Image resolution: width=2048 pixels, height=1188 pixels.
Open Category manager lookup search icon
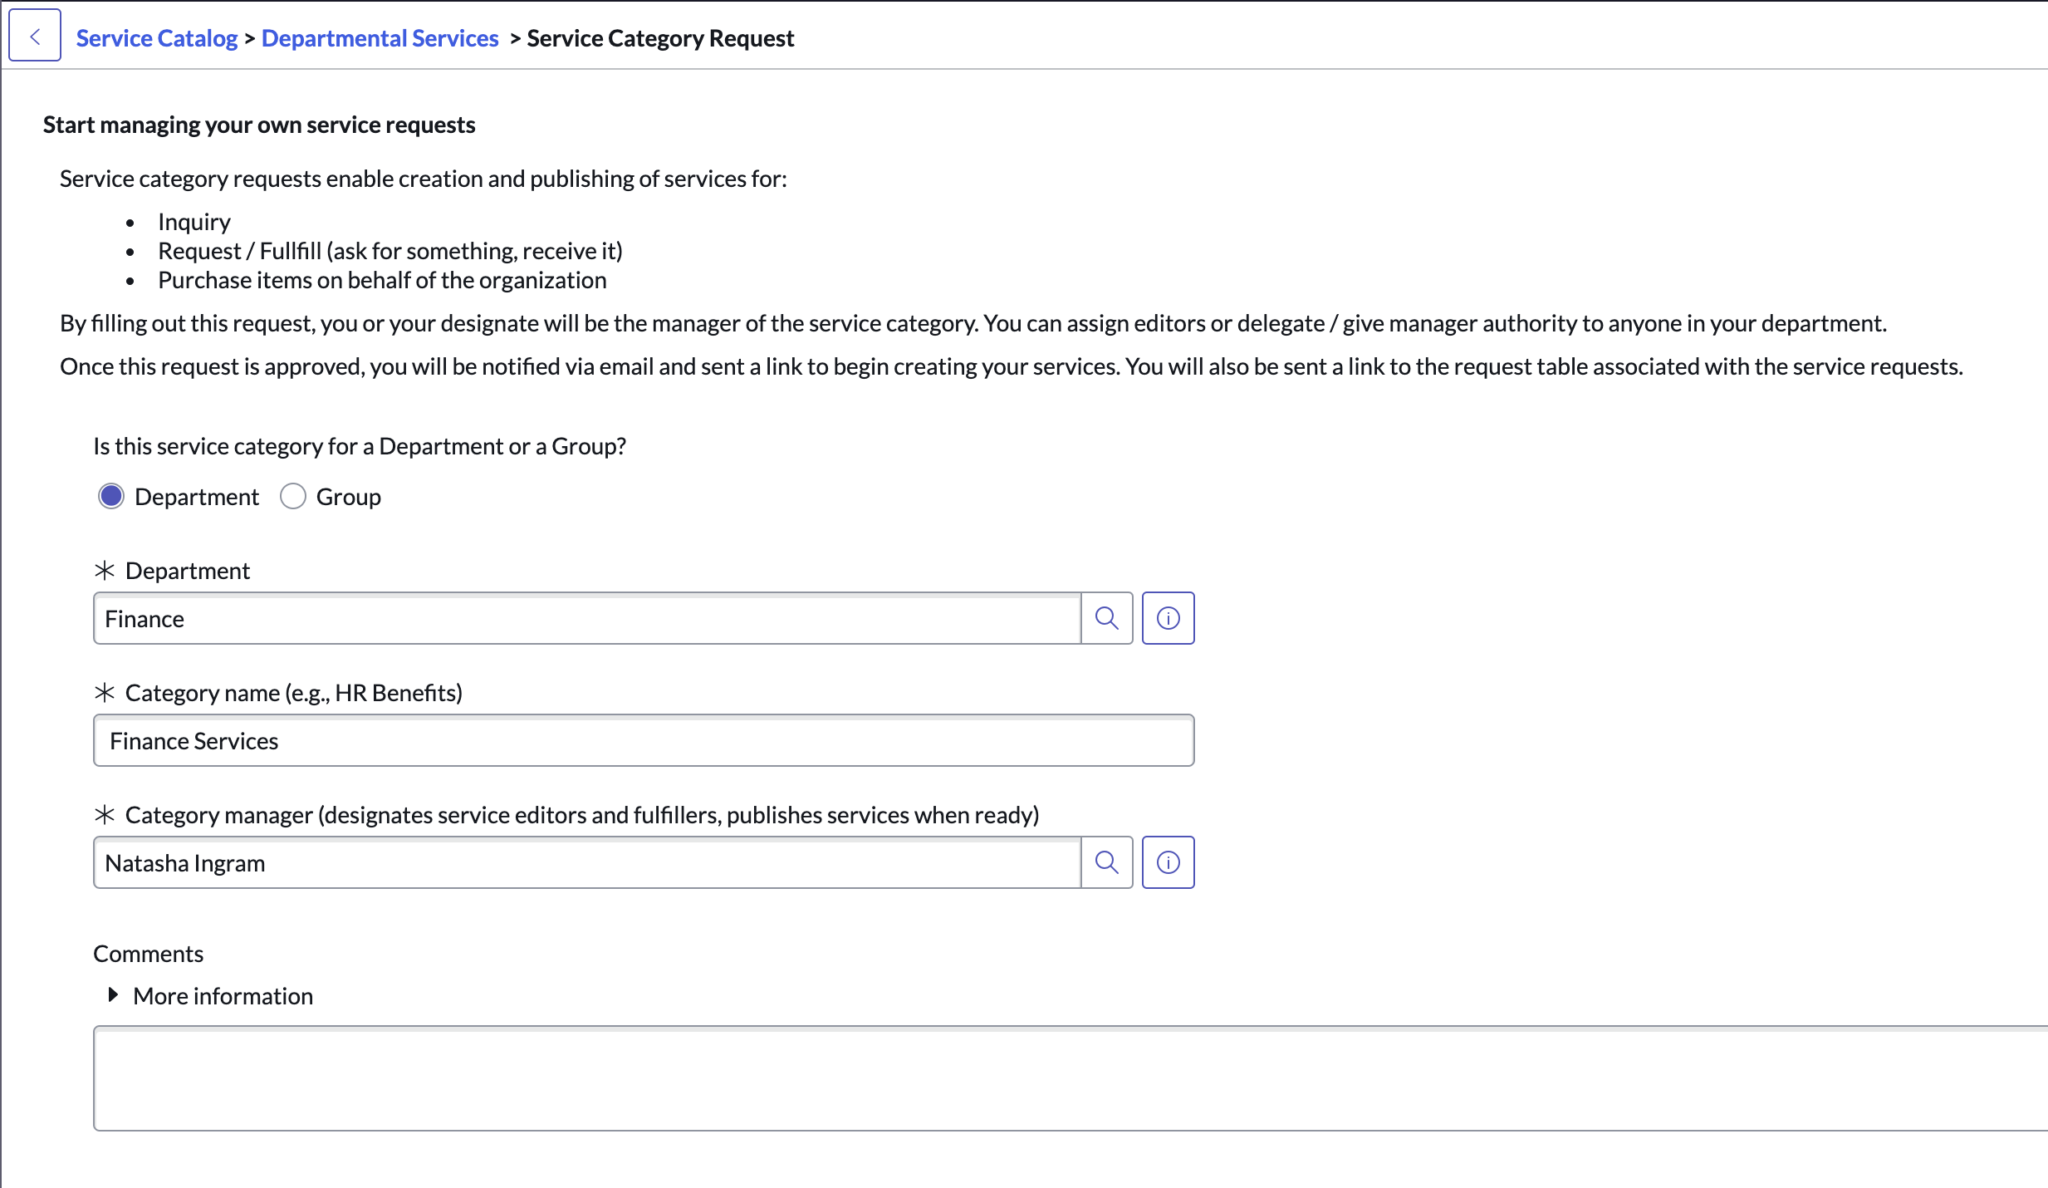[x=1106, y=862]
